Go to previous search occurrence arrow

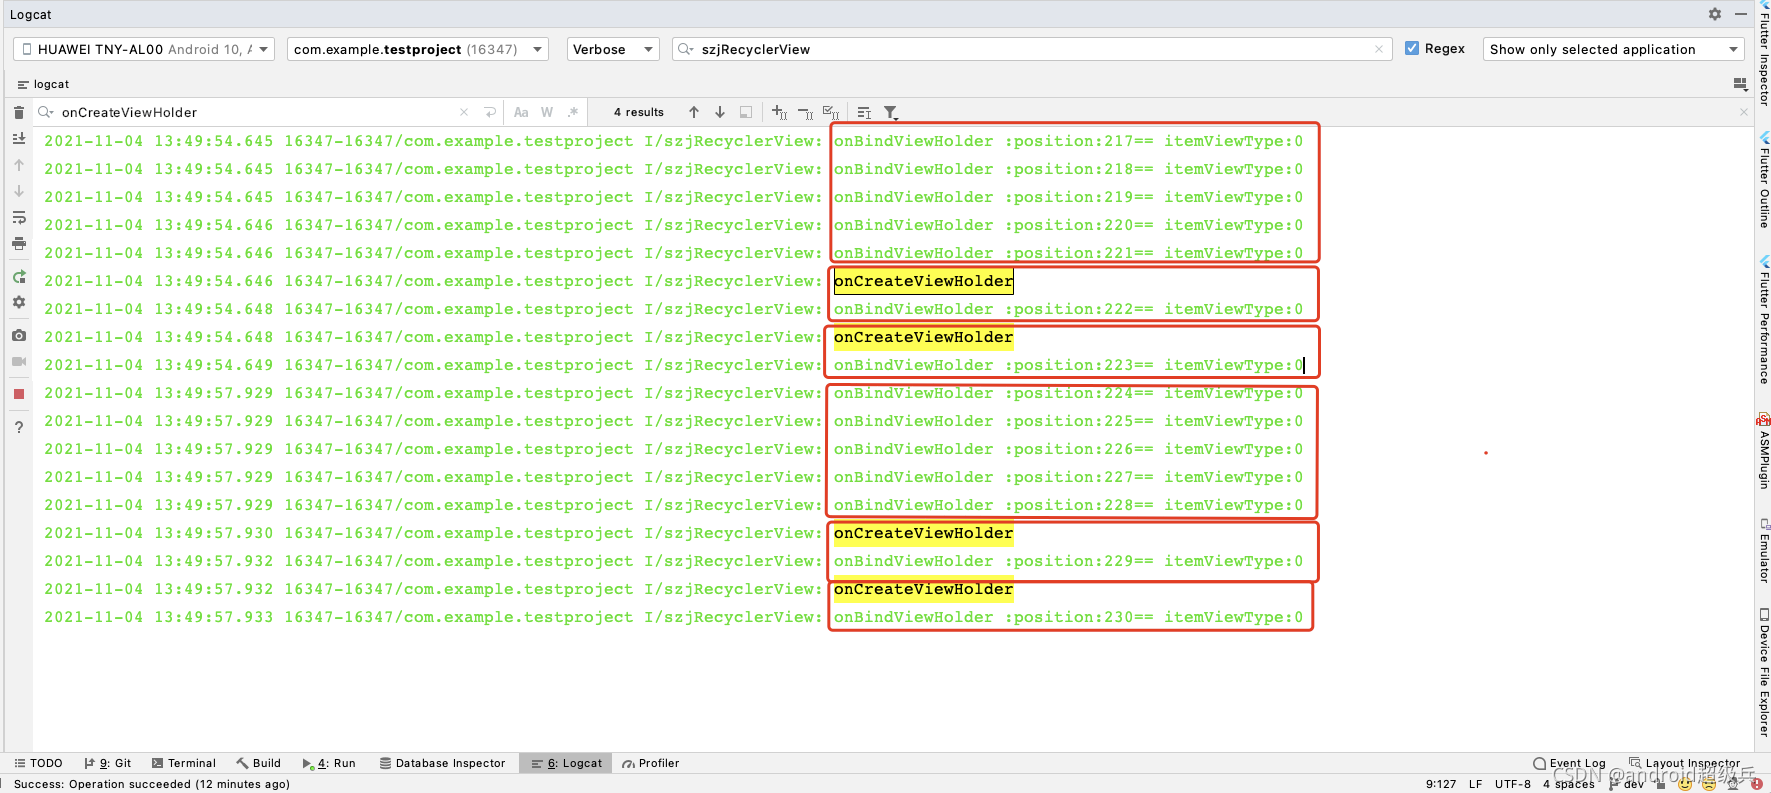pyautogui.click(x=694, y=112)
